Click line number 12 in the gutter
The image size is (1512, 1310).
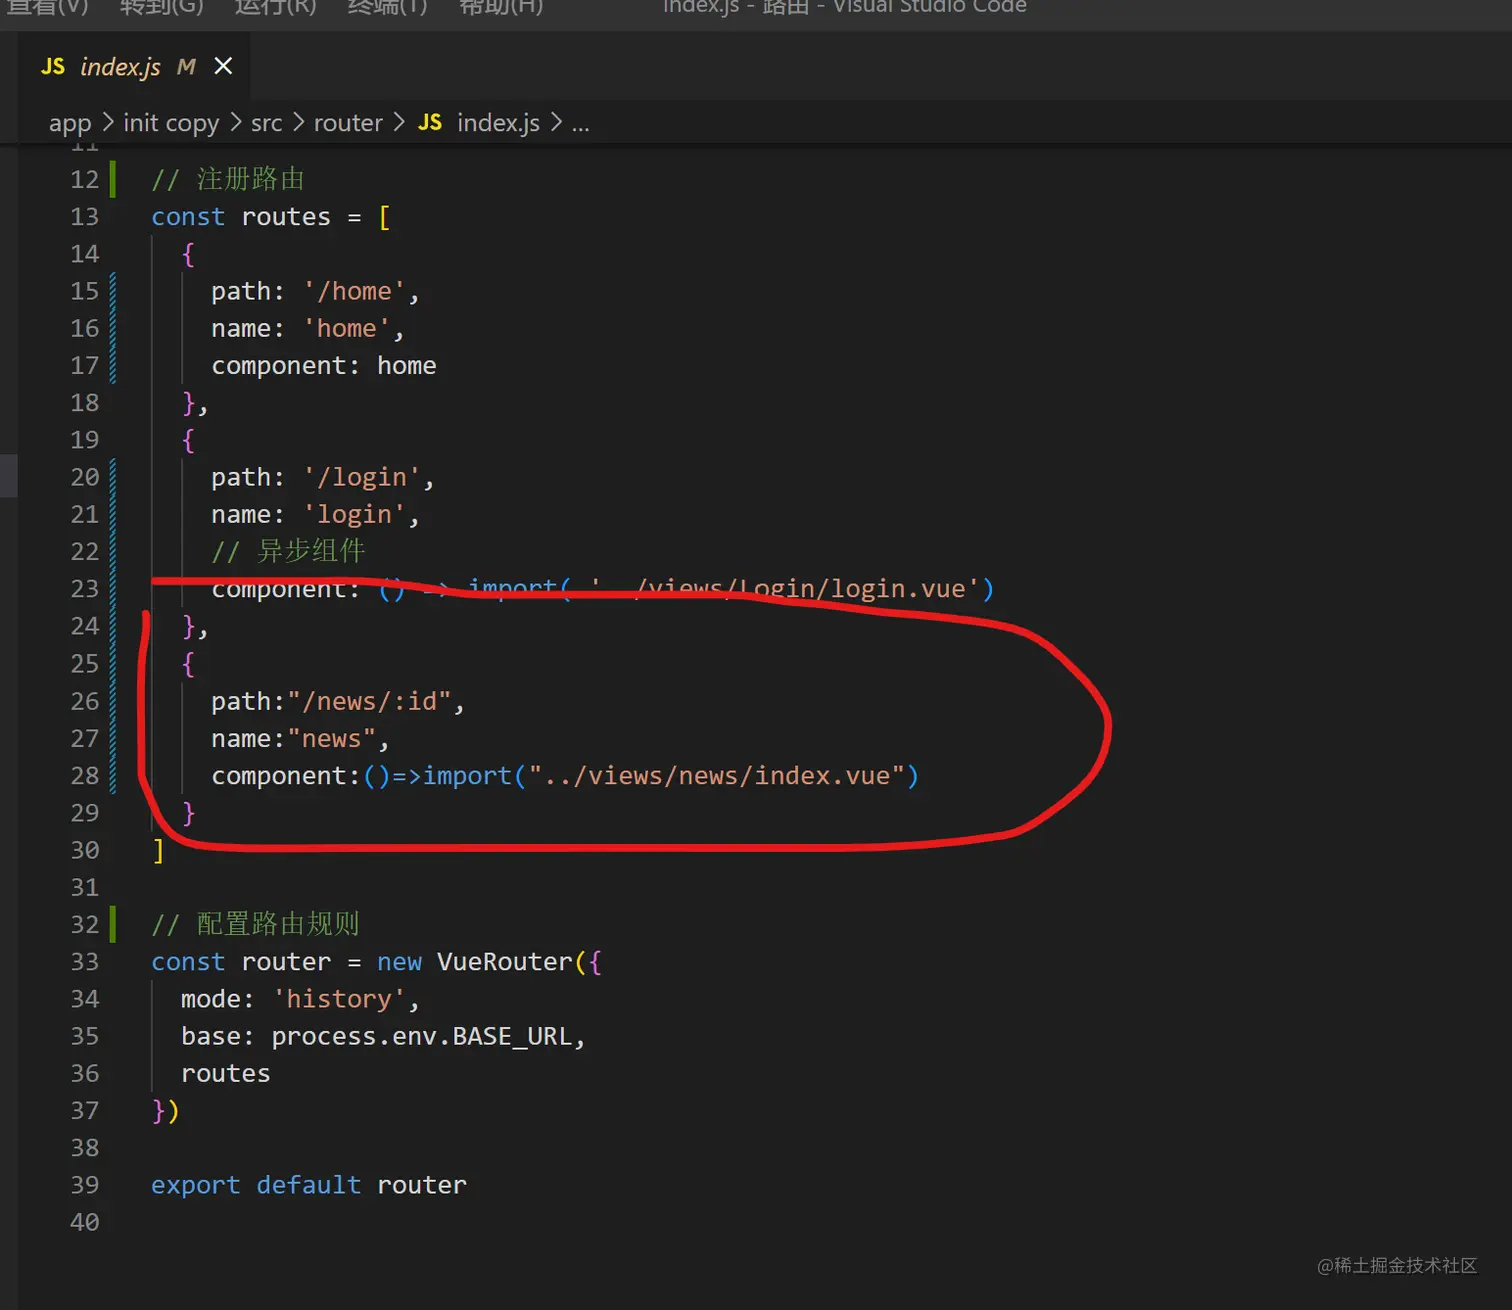tap(85, 179)
